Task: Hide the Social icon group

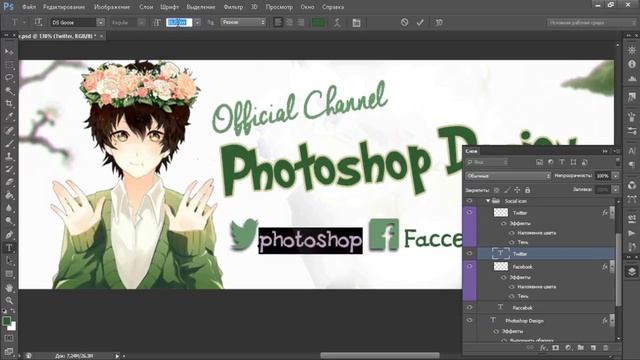Action: (469, 201)
